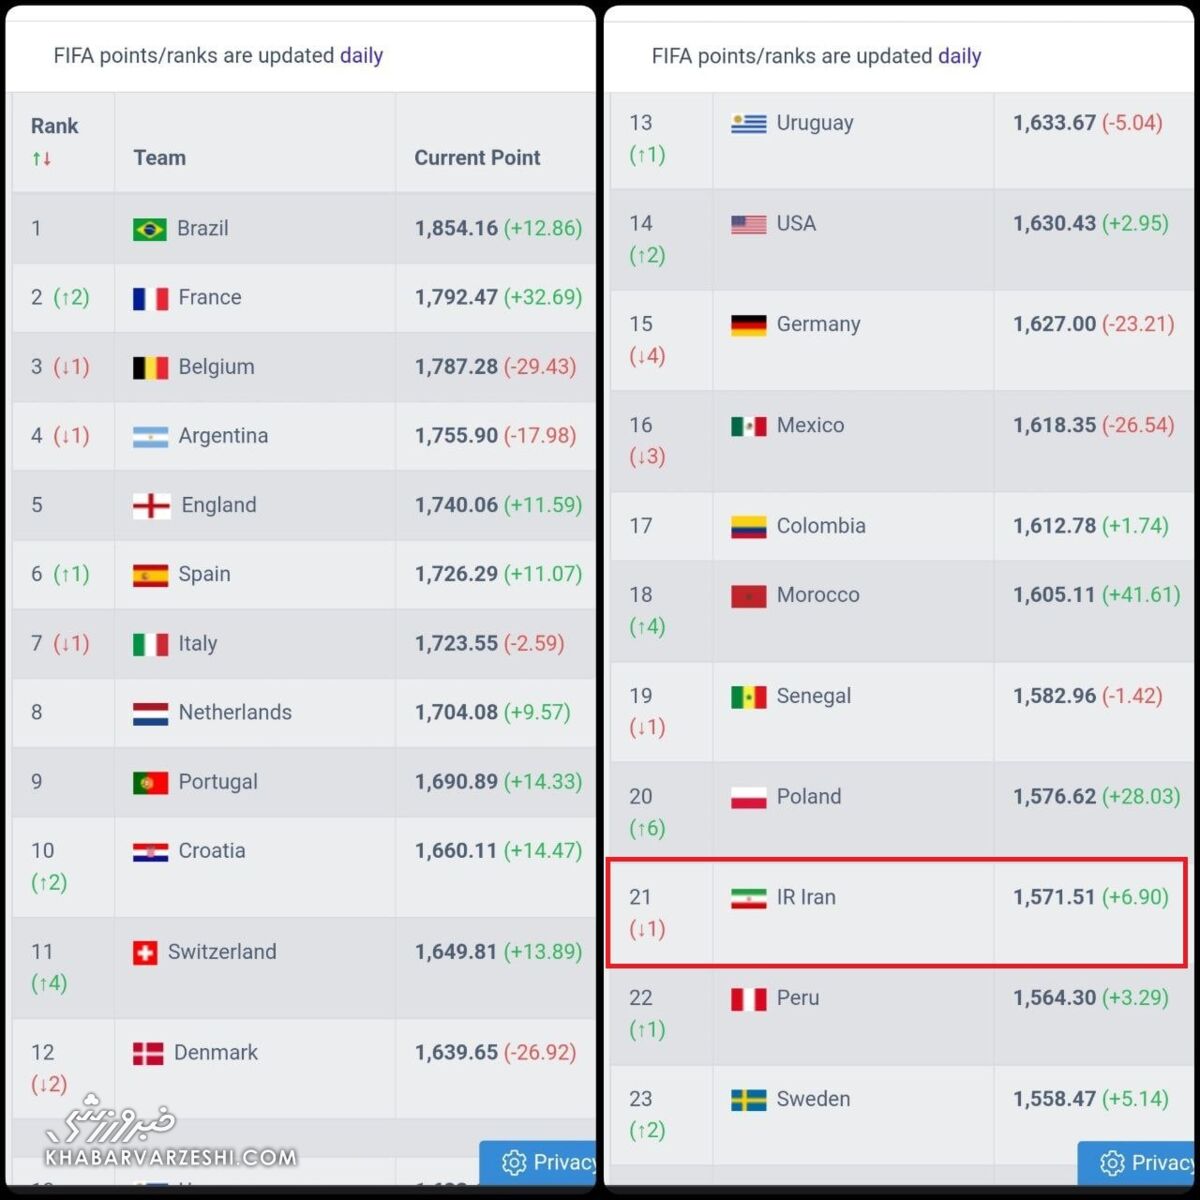Select the Germany flag icon
The width and height of the screenshot is (1200, 1200).
coord(748,325)
